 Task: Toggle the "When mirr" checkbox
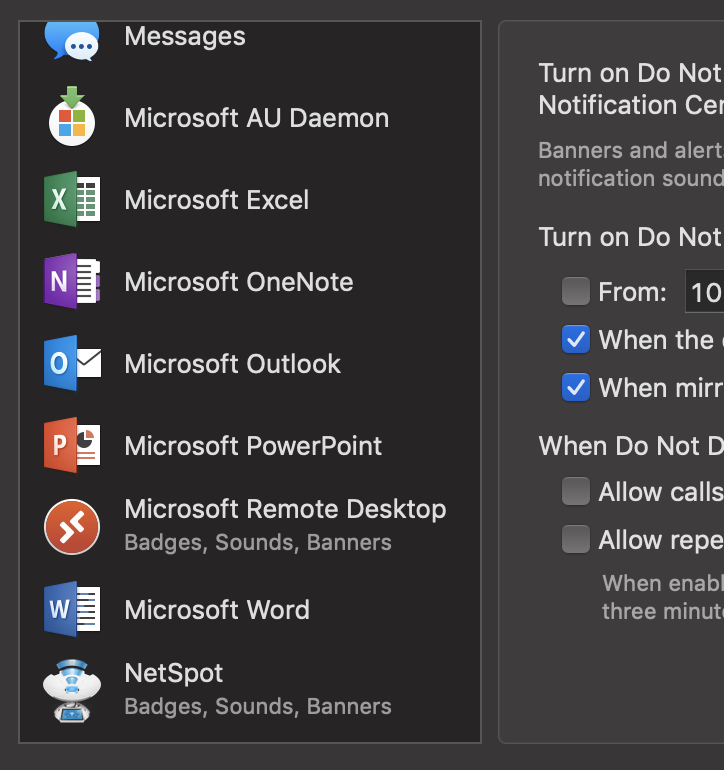[576, 387]
